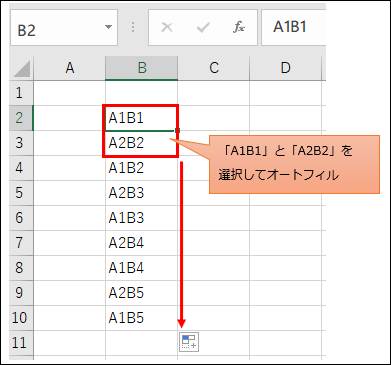The width and height of the screenshot is (391, 365).
Task: Click cell containing A1B4
Action: tap(141, 268)
